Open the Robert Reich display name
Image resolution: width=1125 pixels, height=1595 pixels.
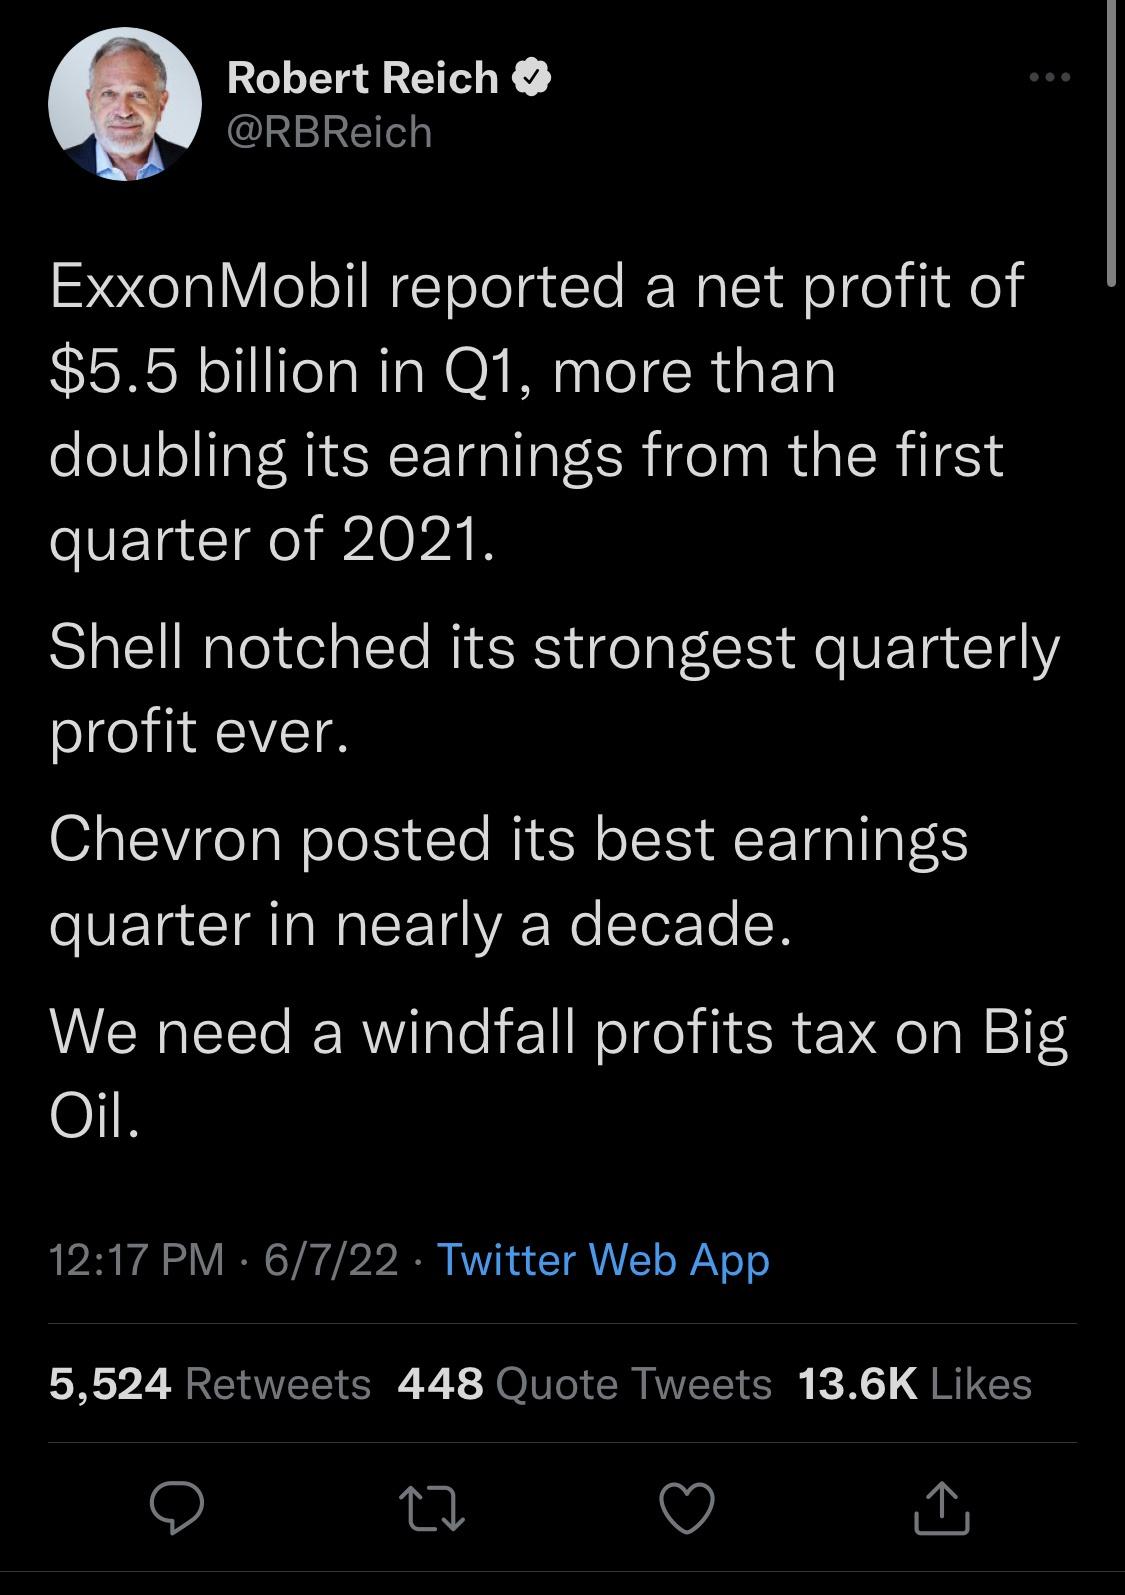[363, 78]
